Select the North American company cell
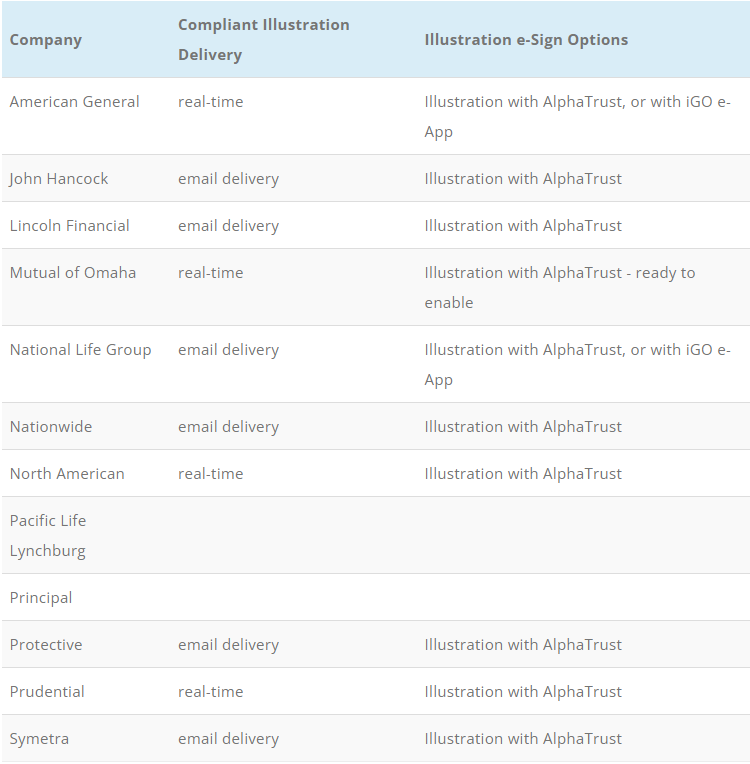Screen dimensions: 750x764 [x=67, y=474]
